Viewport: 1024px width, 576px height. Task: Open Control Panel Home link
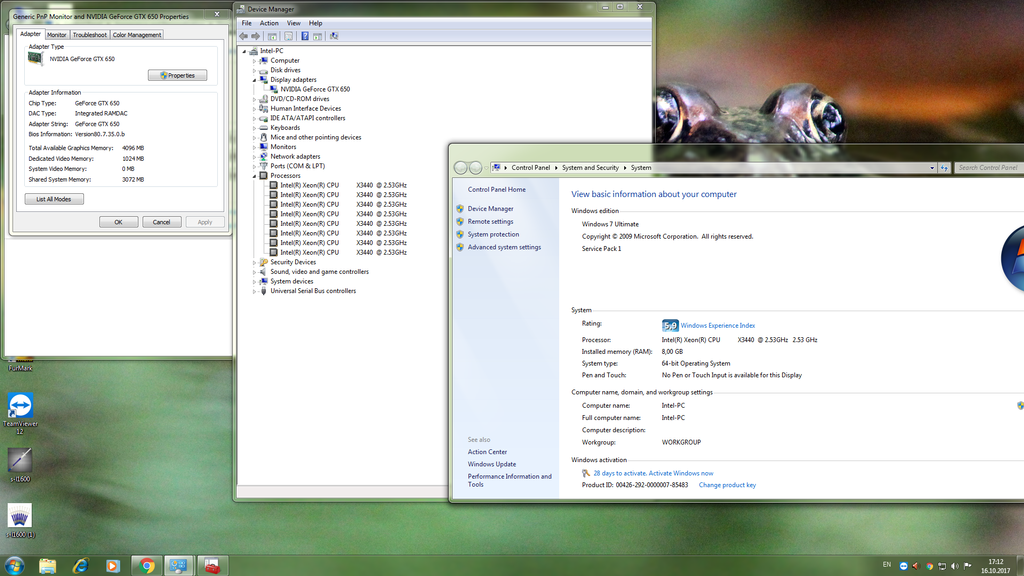point(496,189)
